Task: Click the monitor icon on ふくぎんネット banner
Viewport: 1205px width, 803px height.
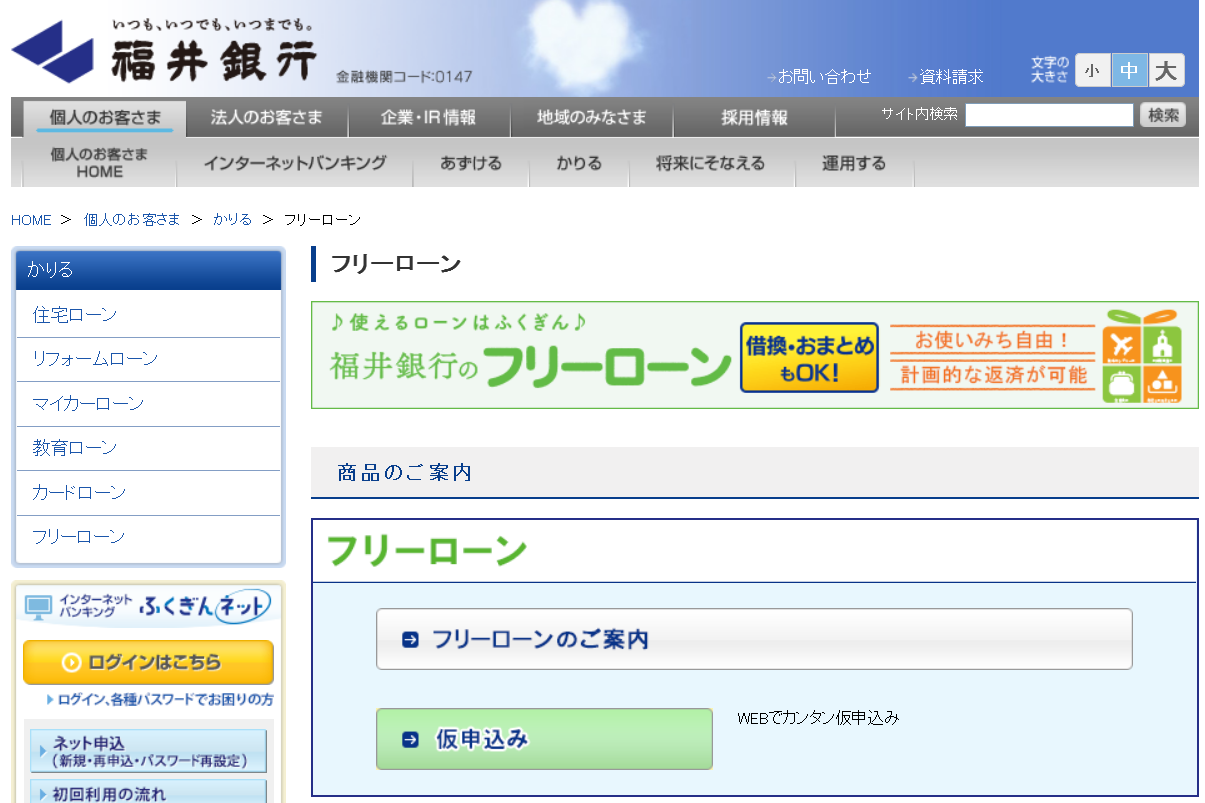Action: coord(38,606)
